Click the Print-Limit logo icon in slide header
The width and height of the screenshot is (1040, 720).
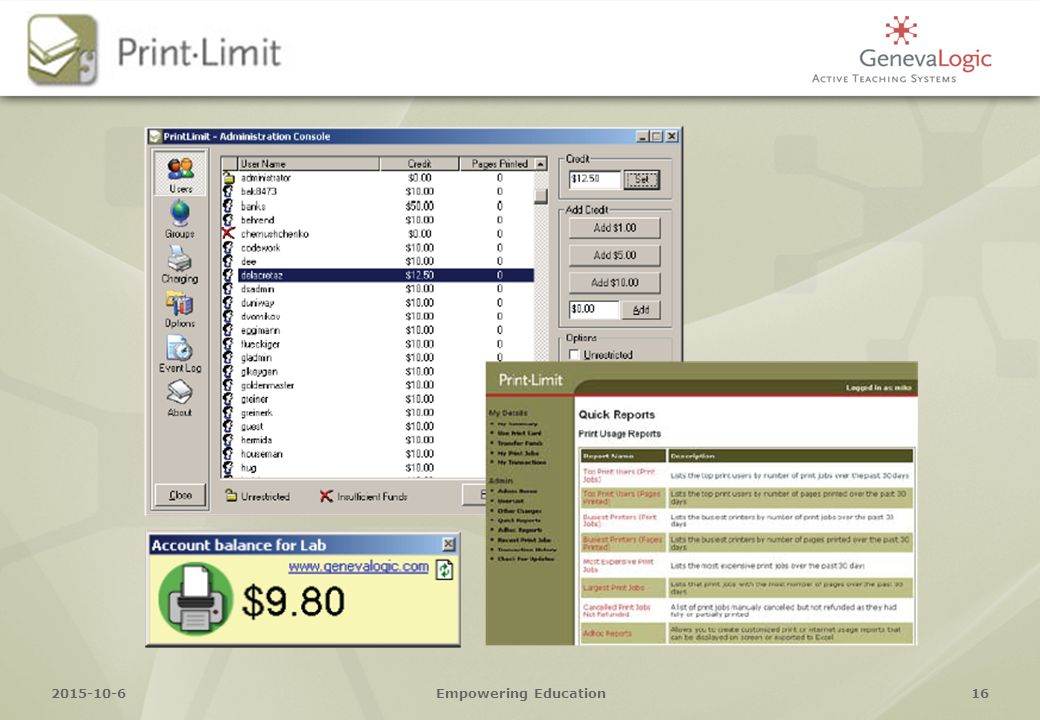[x=63, y=50]
